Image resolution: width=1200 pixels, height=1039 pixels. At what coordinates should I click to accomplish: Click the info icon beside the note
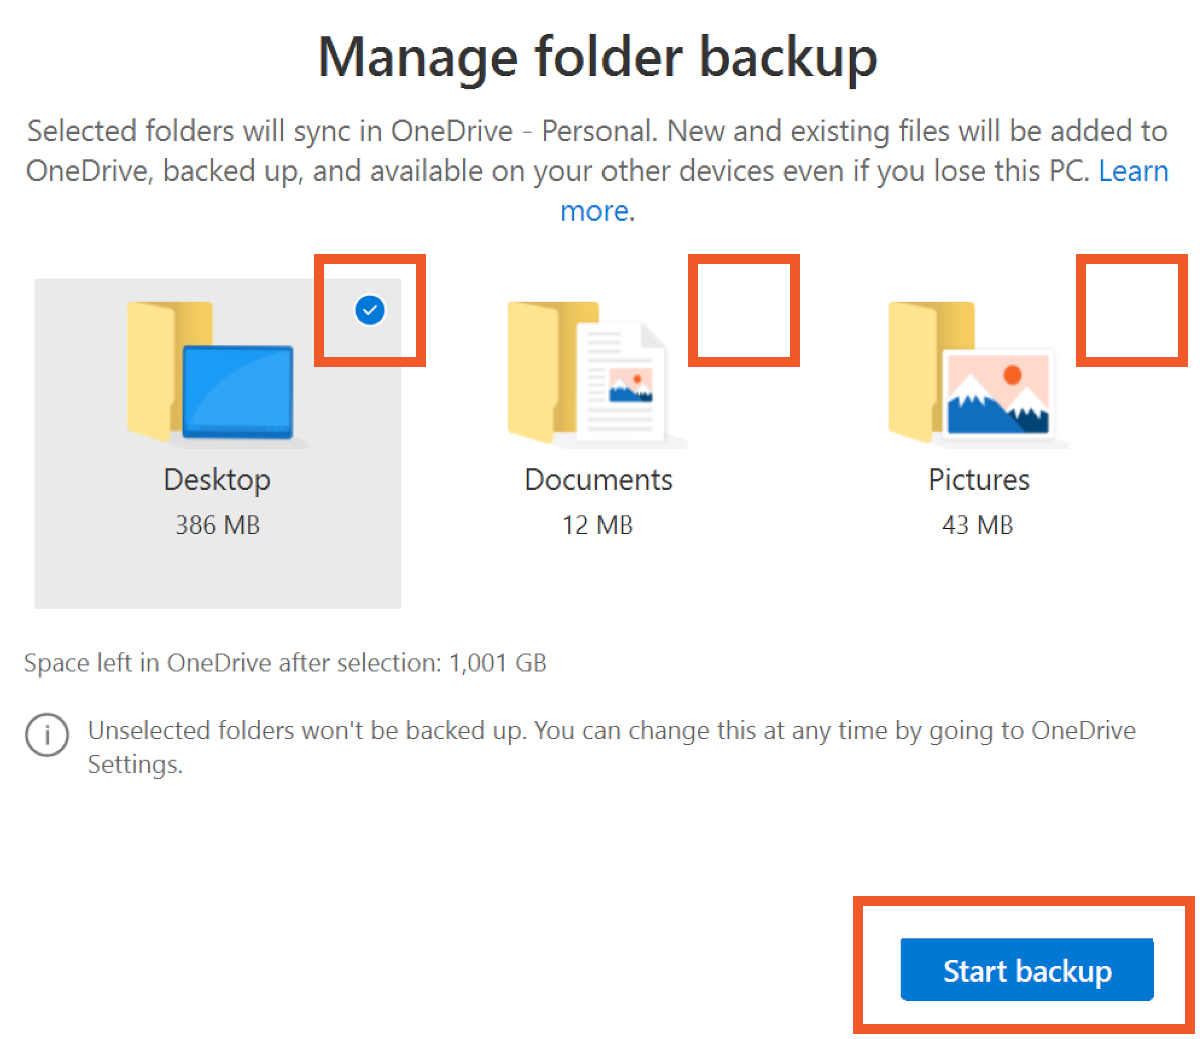coord(46,735)
